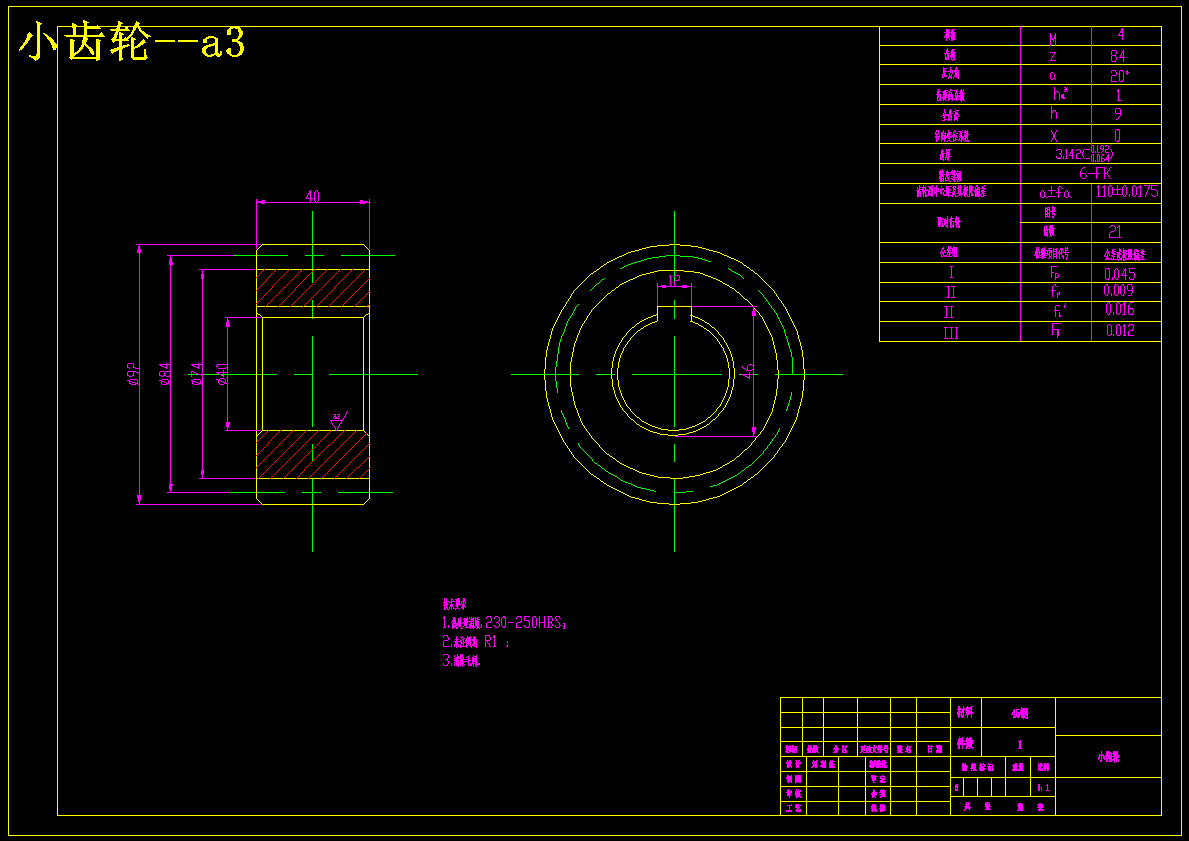Select the third technical requirement note line
This screenshot has width=1189, height=841.
tap(461, 661)
